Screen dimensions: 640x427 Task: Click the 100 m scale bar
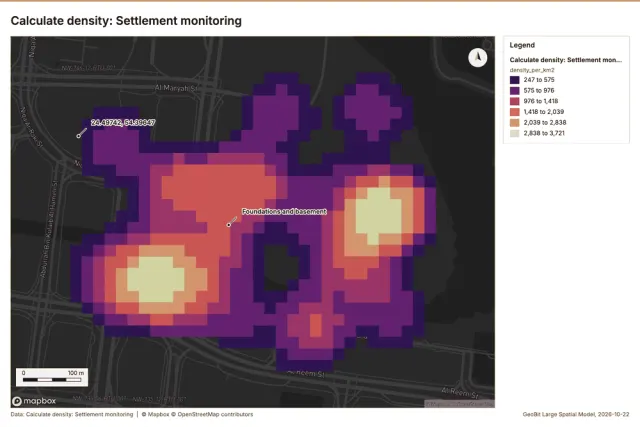[52, 377]
